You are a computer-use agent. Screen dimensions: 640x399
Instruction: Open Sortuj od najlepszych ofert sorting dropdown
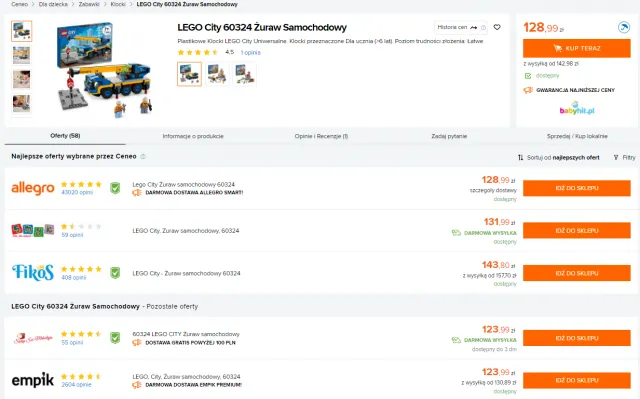559,157
